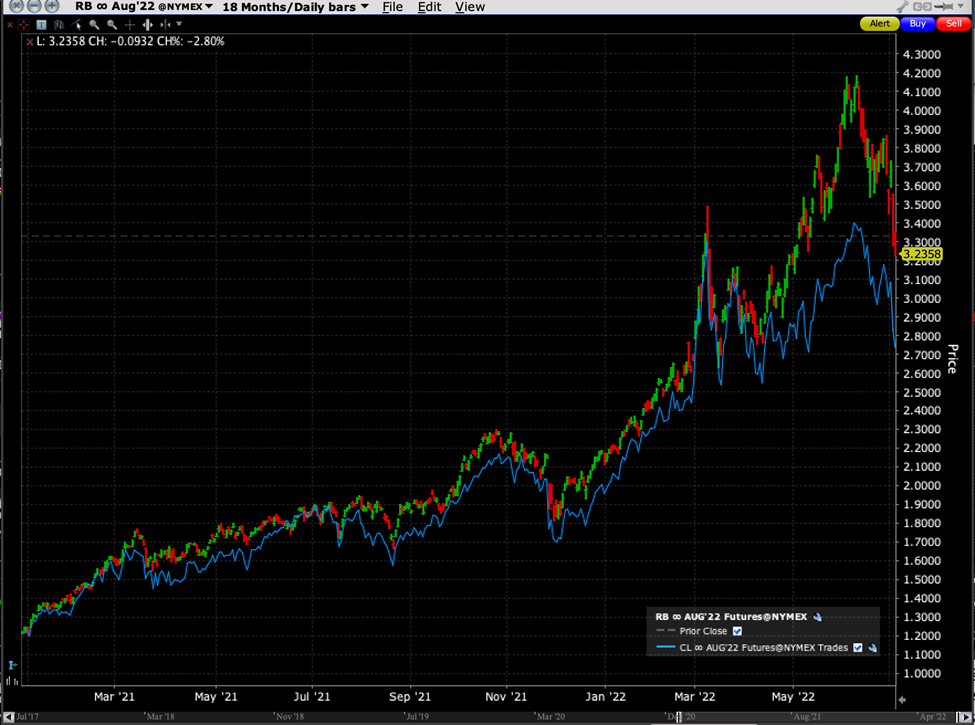Enable the orange crosshair cursor

coord(129,24)
